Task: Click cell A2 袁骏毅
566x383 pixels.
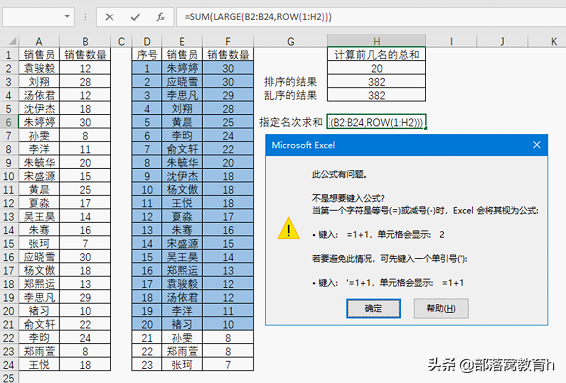Action: click(x=39, y=68)
